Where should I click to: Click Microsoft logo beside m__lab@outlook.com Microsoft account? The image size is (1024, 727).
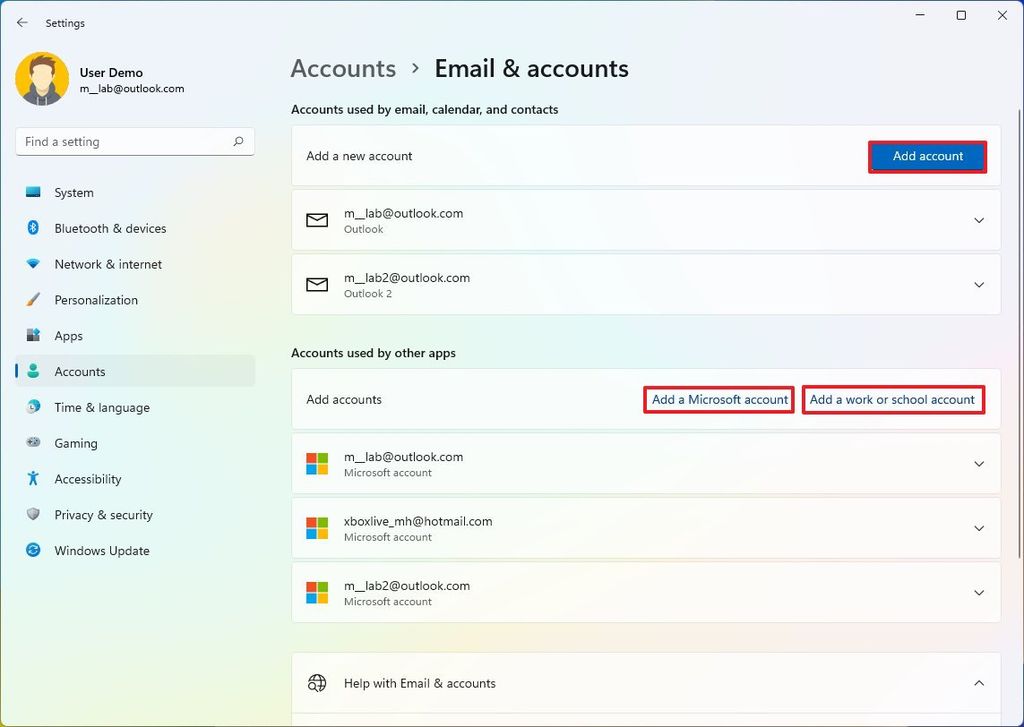(317, 464)
